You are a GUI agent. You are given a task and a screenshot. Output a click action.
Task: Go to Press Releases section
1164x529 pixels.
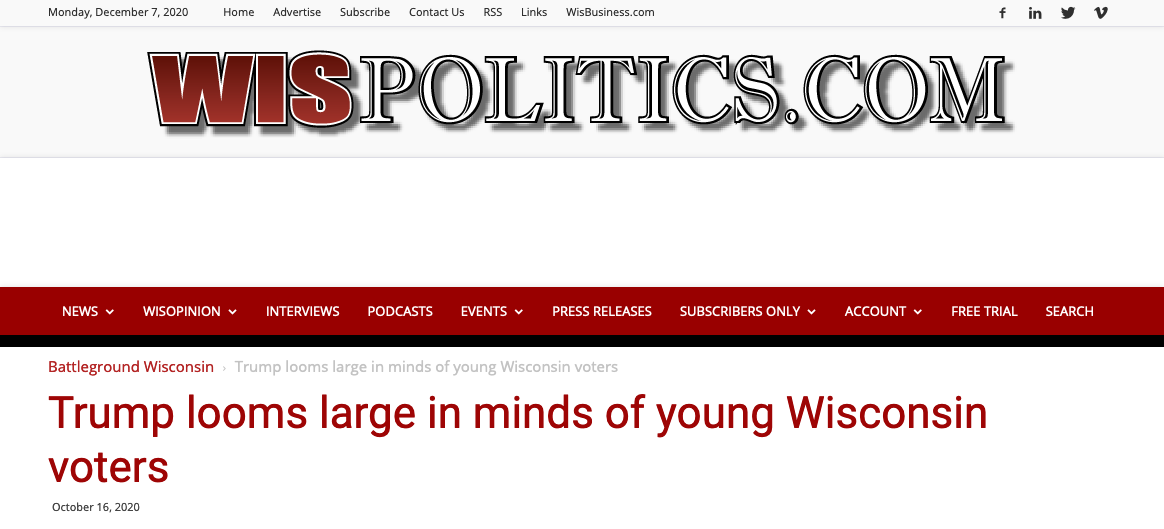tap(602, 311)
